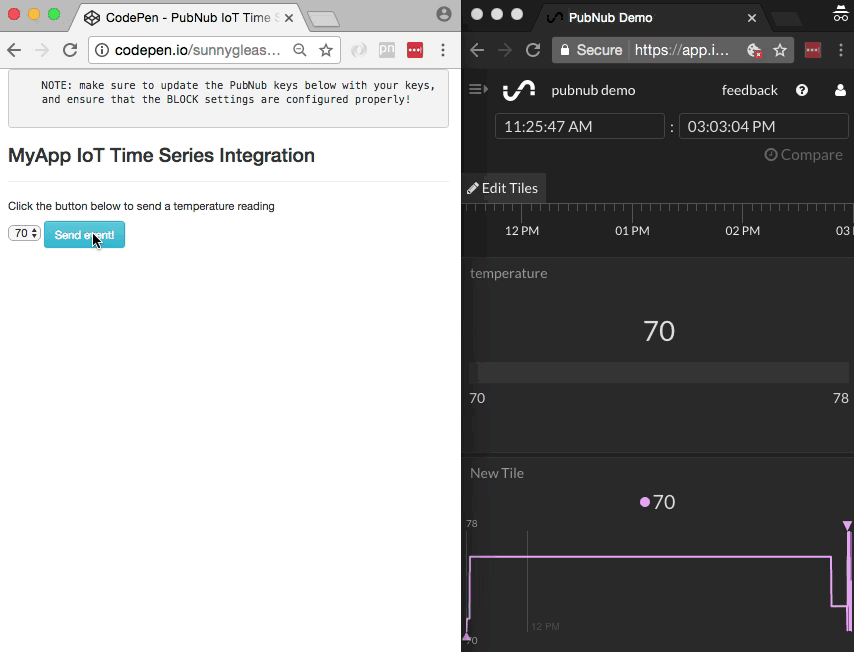The width and height of the screenshot is (854, 652).
Task: Open the Chrome menu in CodePen window
Action: pyautogui.click(x=443, y=50)
